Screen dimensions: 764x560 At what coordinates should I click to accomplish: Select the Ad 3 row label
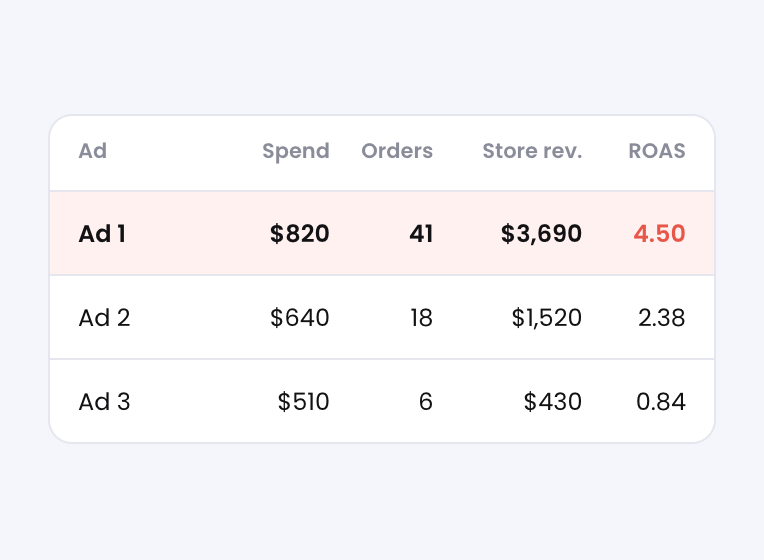click(104, 402)
